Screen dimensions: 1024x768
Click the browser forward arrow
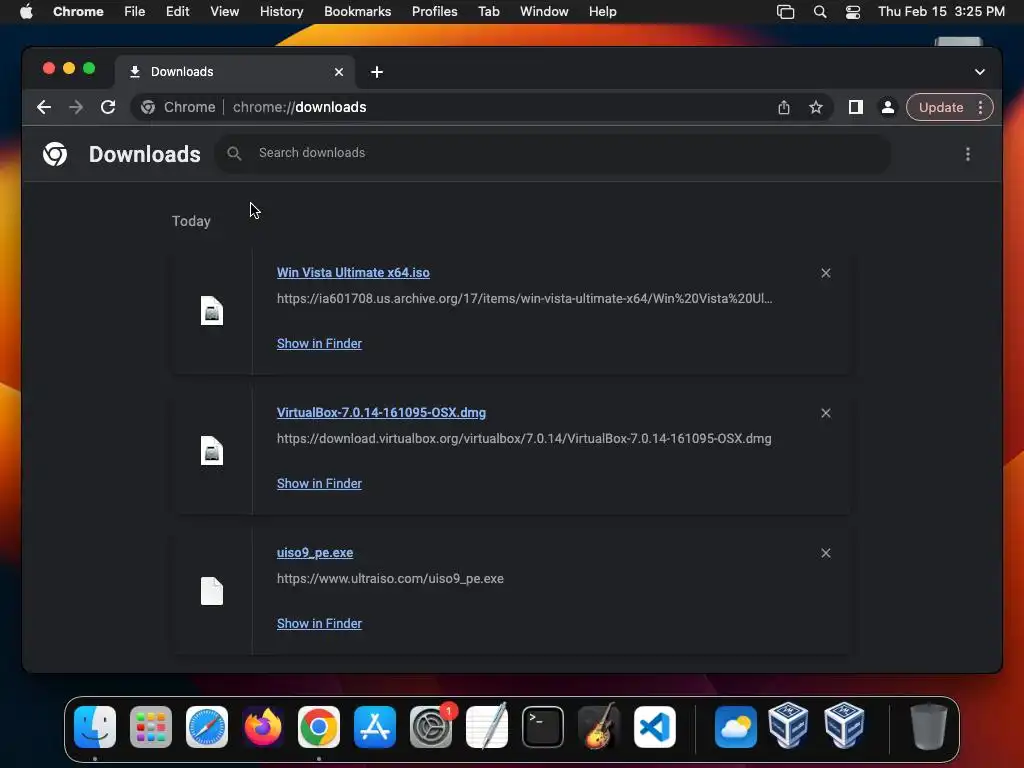click(x=76, y=107)
